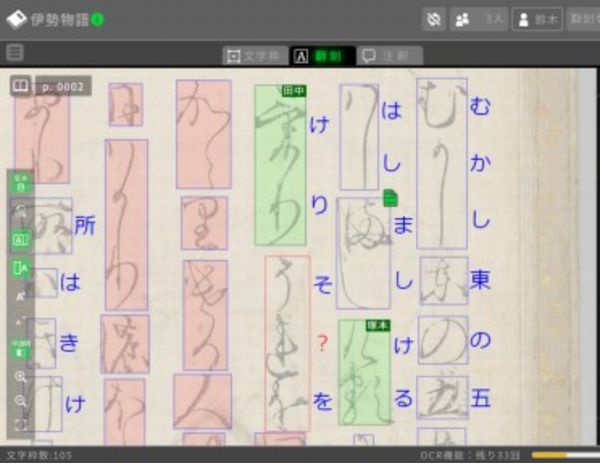The width and height of the screenshot is (600, 464).
Task: Open the 鈴木 user account menu
Action: 537,19
